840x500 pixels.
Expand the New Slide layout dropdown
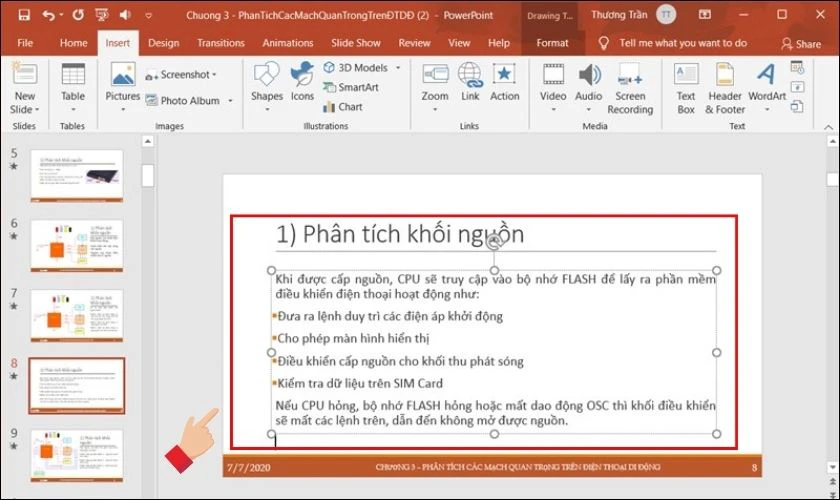(x=25, y=109)
